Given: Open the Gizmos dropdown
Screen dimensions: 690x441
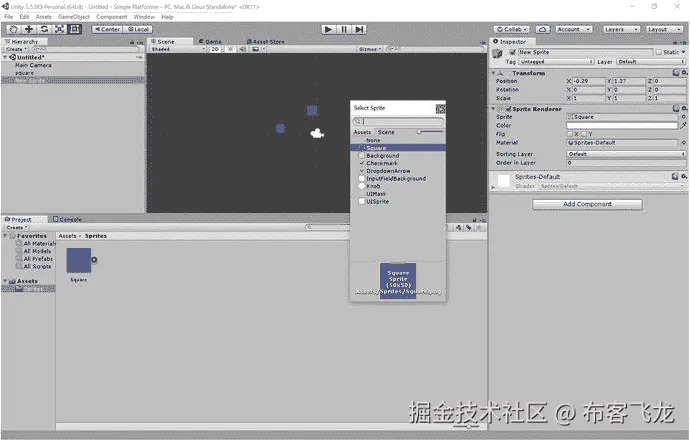Looking at the screenshot, I should tap(370, 49).
